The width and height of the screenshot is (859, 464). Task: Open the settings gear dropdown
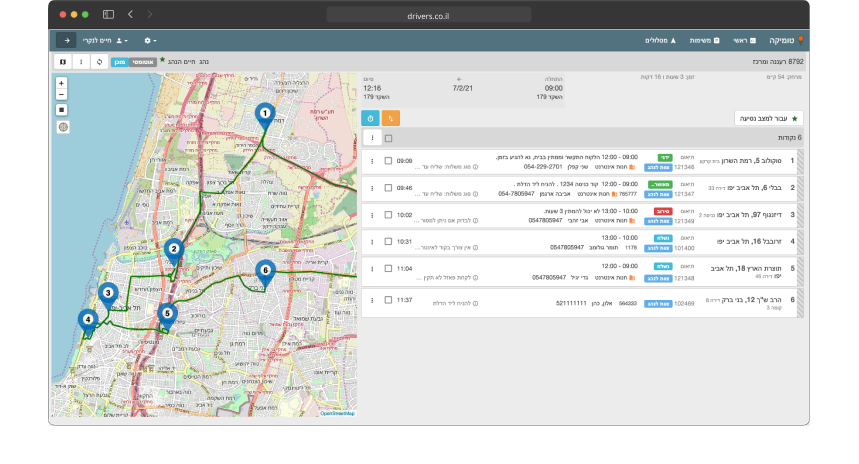(150, 41)
